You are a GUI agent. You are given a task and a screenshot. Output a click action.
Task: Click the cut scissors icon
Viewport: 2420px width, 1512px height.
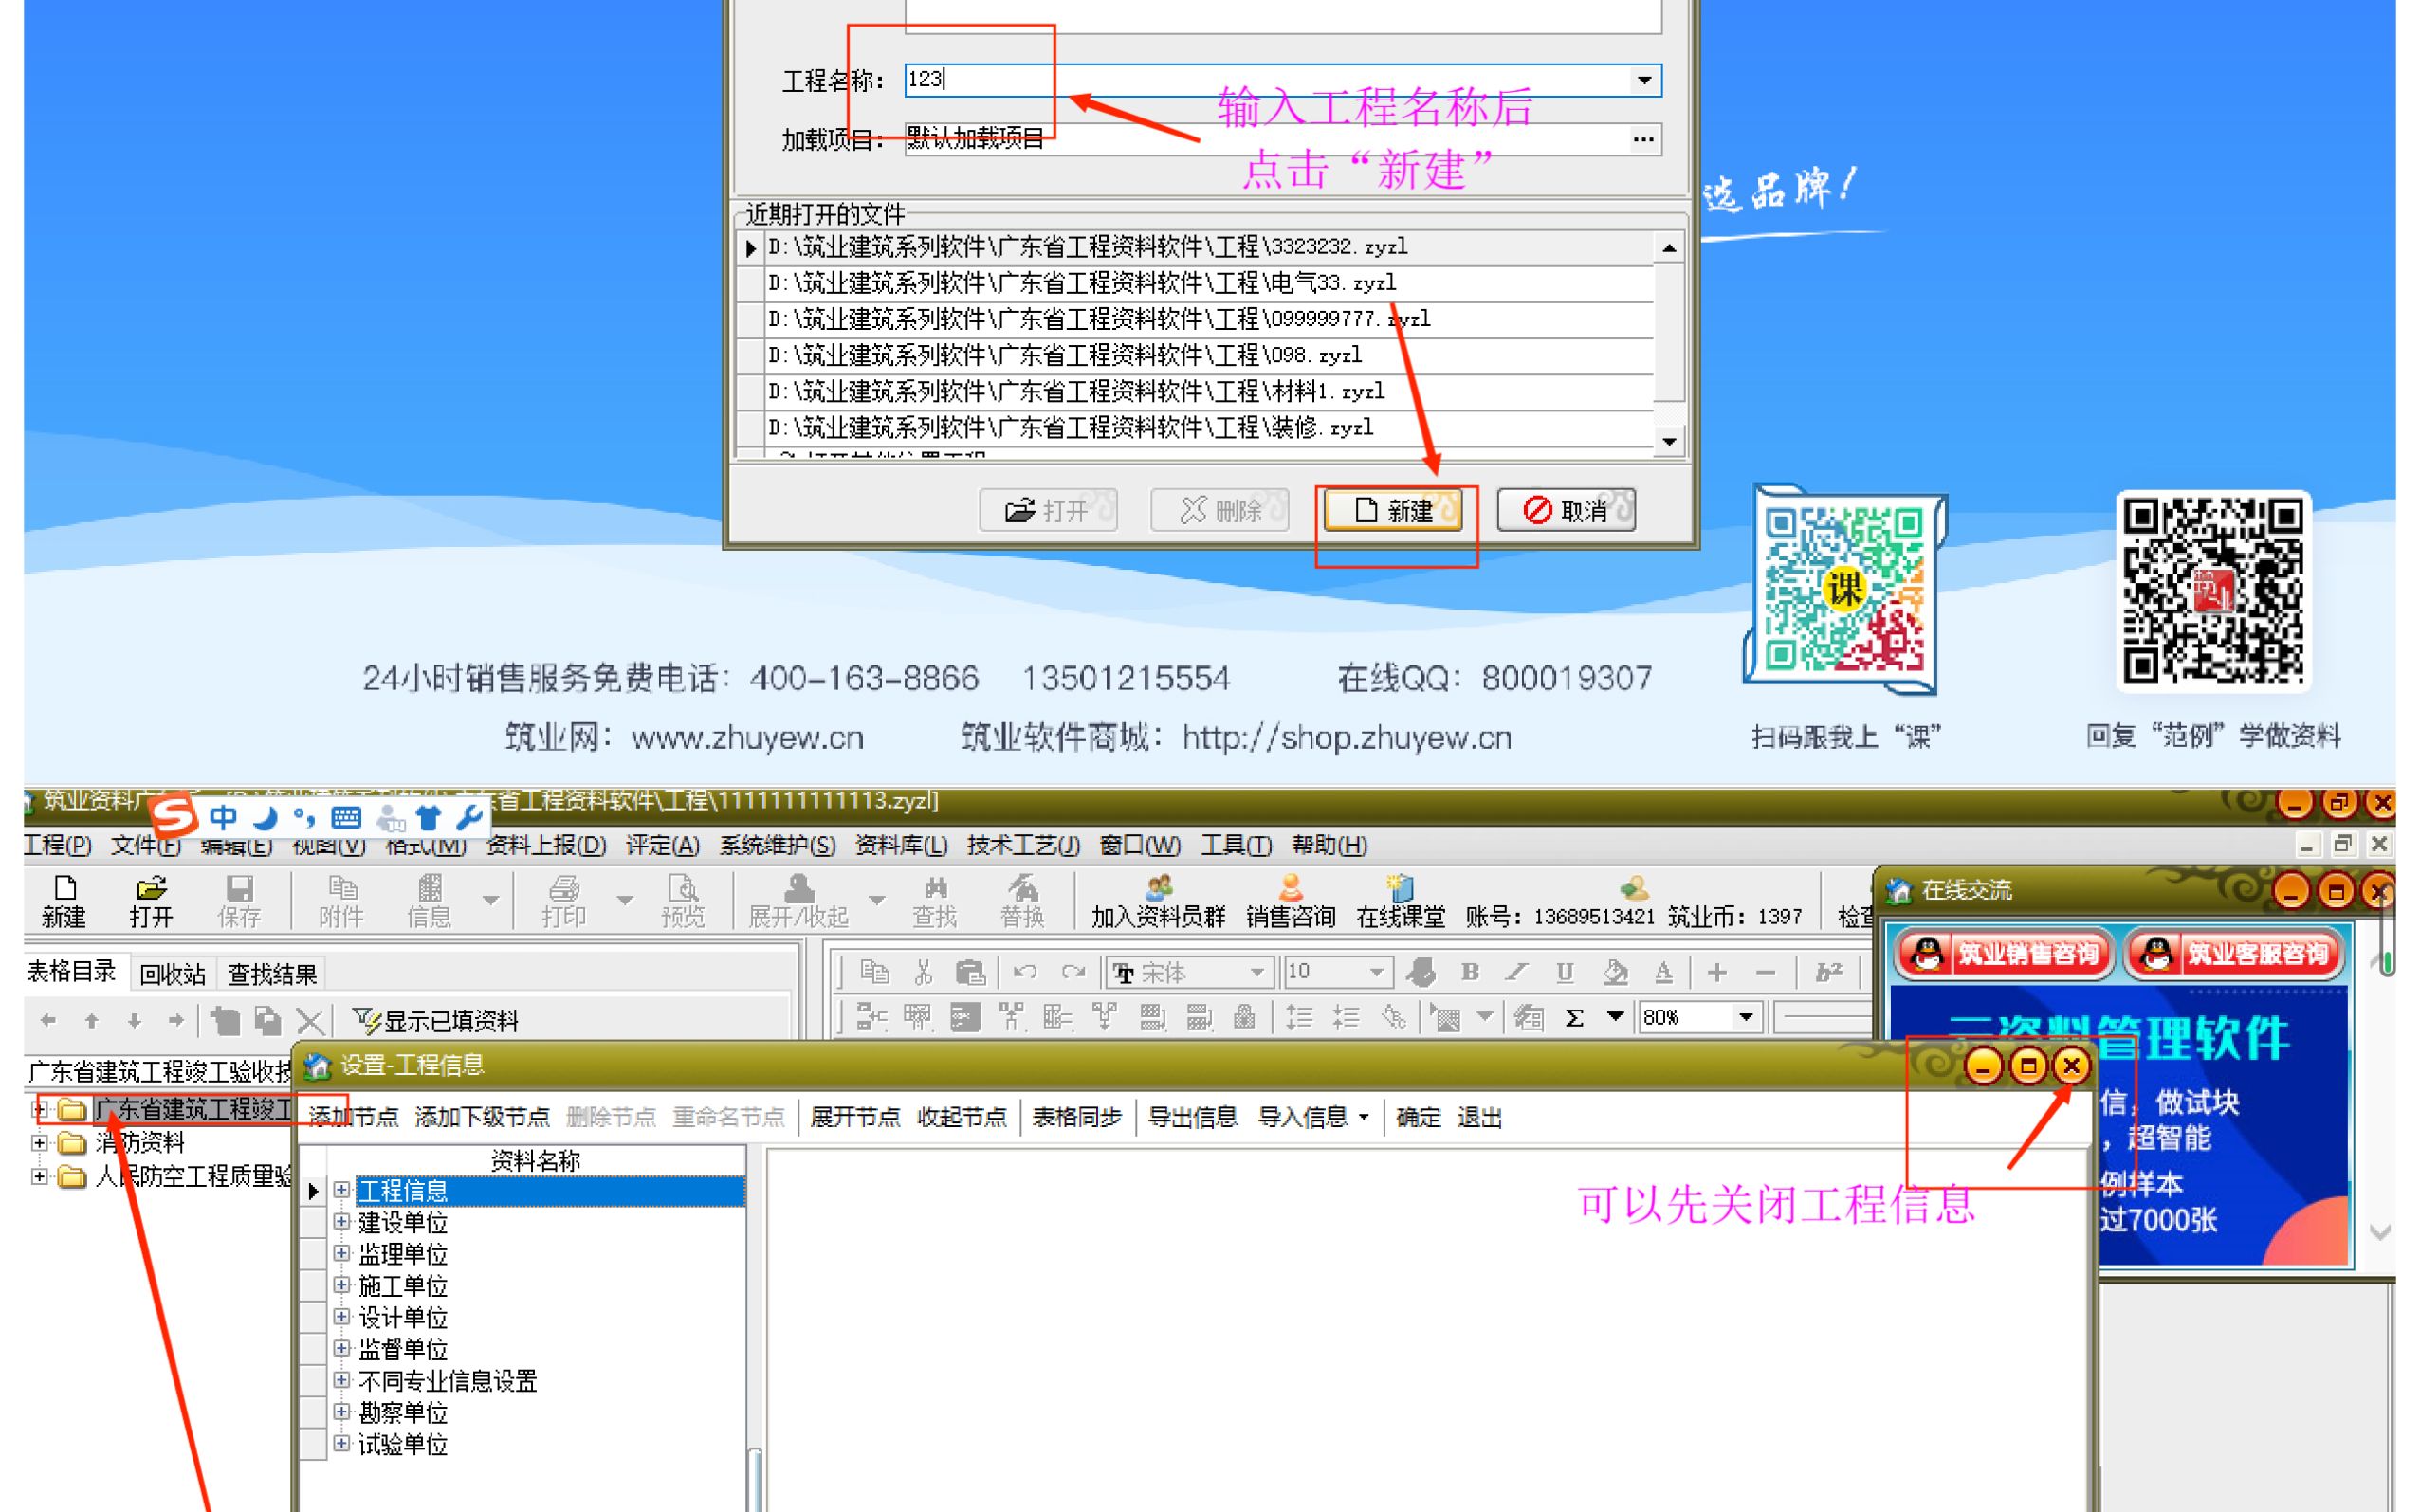click(x=923, y=971)
